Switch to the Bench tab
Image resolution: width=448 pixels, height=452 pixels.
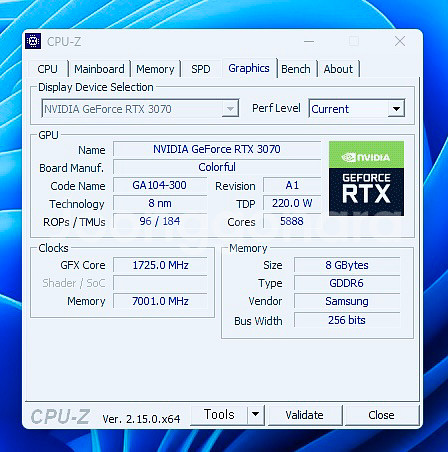tap(296, 69)
